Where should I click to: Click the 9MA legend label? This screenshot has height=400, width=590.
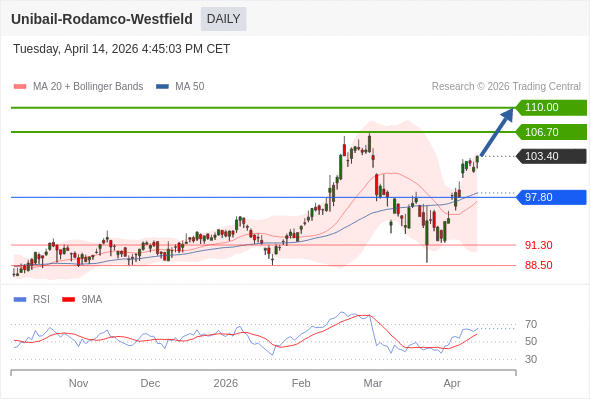(92, 300)
